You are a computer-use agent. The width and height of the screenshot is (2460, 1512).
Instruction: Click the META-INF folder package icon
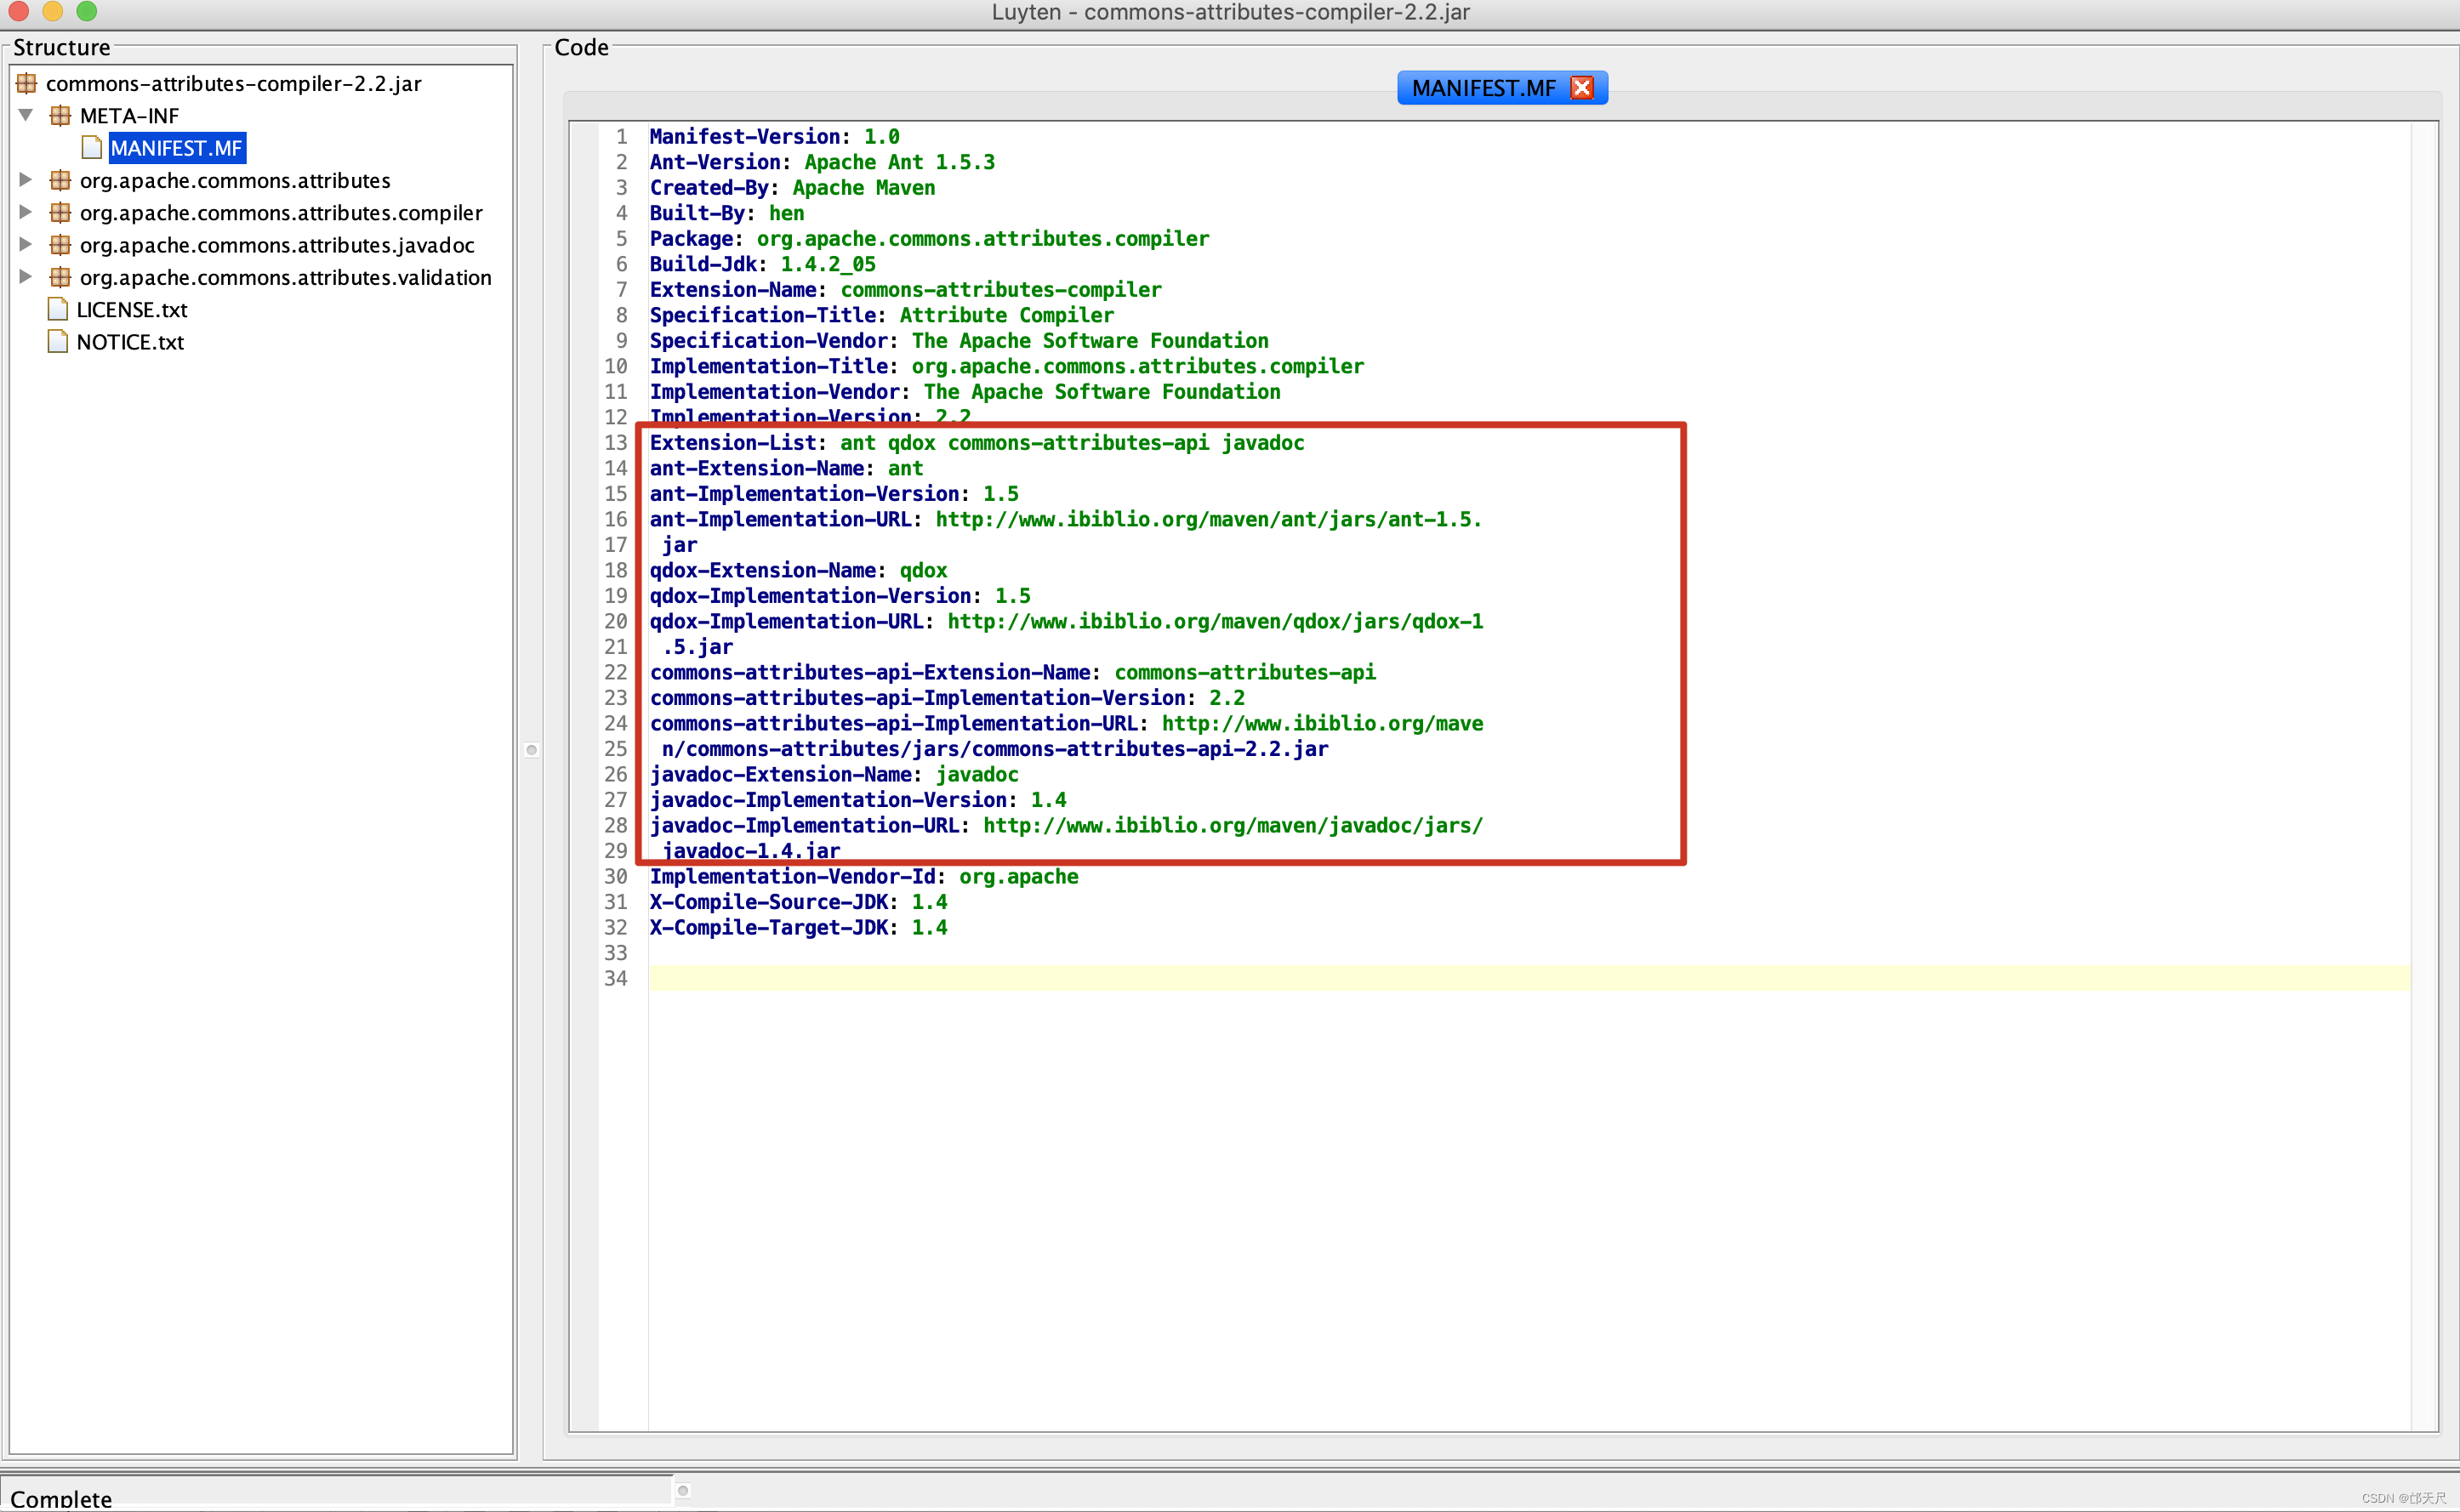(x=60, y=116)
